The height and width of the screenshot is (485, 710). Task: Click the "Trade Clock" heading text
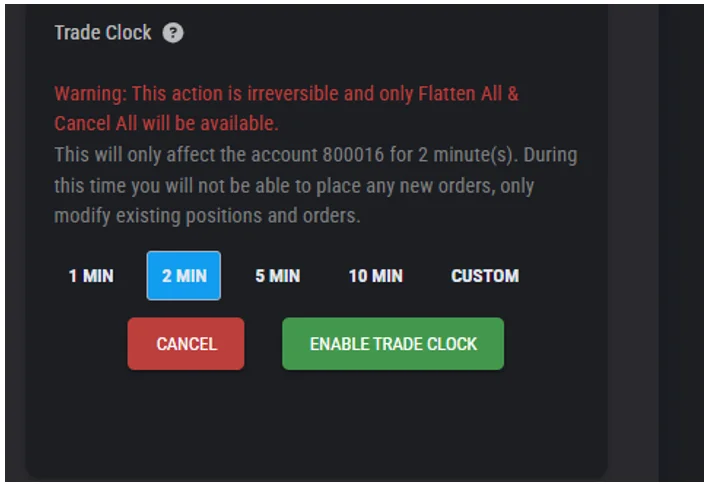(x=102, y=33)
